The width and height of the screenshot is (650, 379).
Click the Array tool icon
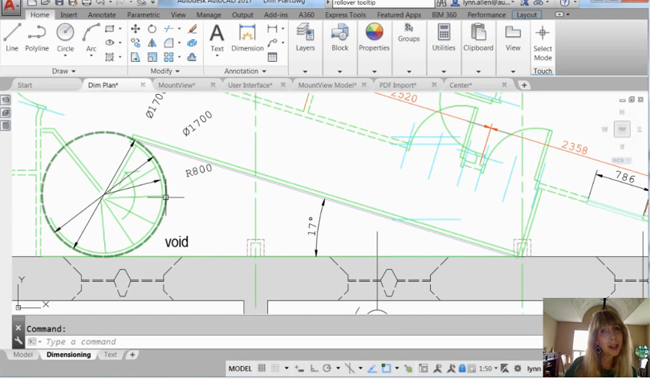[x=169, y=57]
